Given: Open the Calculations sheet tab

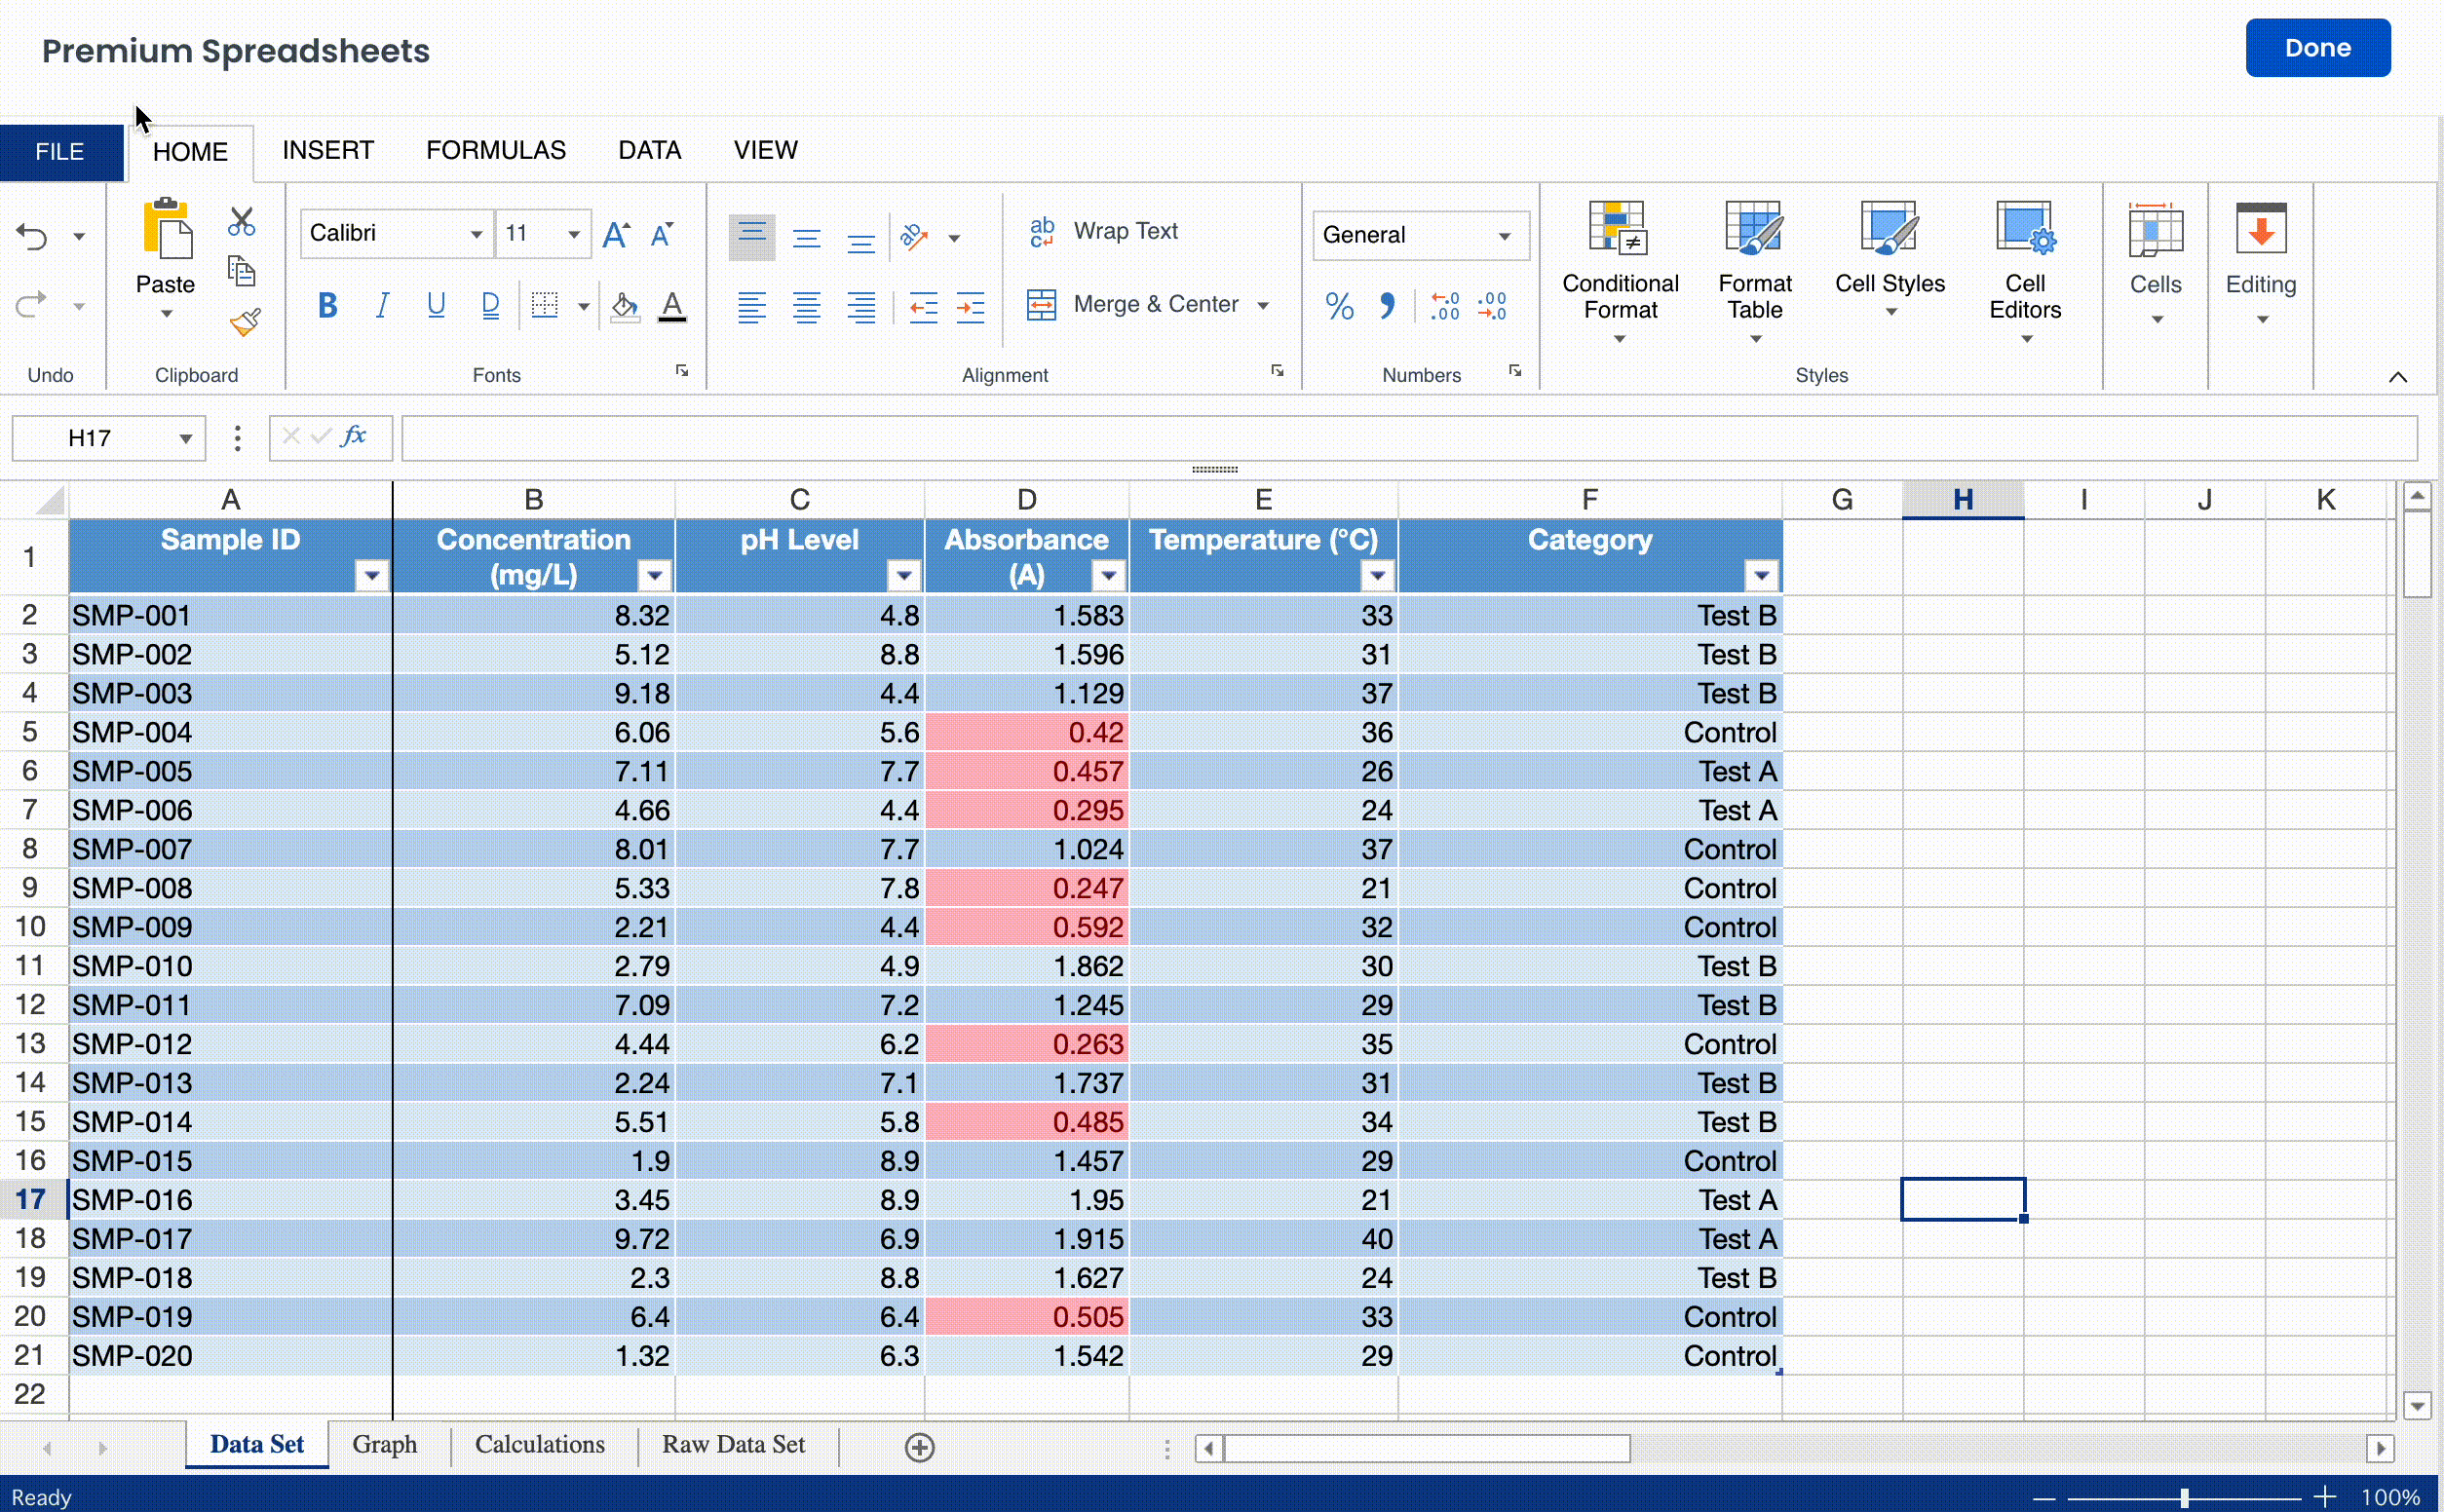Looking at the screenshot, I should pos(539,1444).
